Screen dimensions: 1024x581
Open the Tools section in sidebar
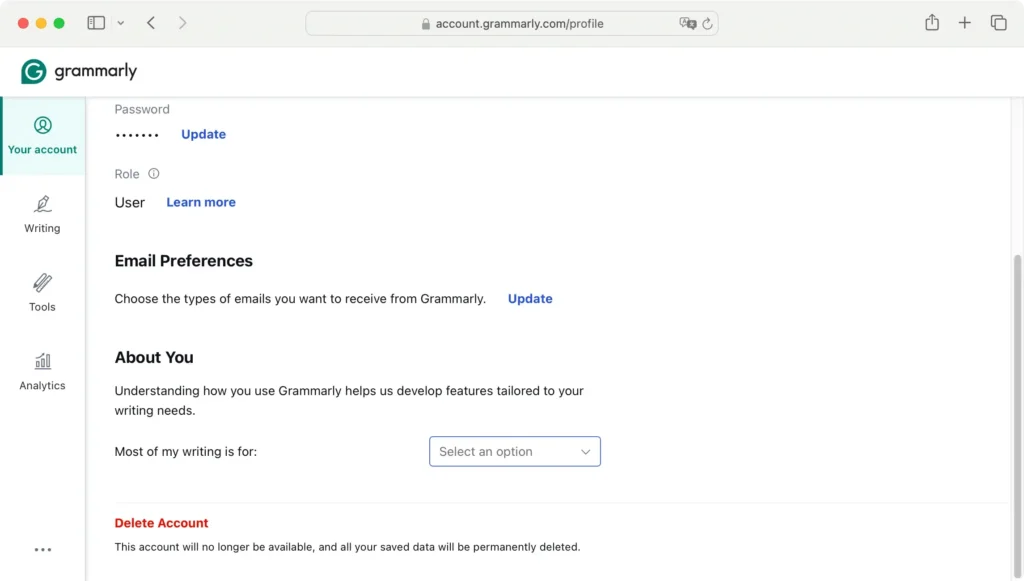click(x=42, y=292)
